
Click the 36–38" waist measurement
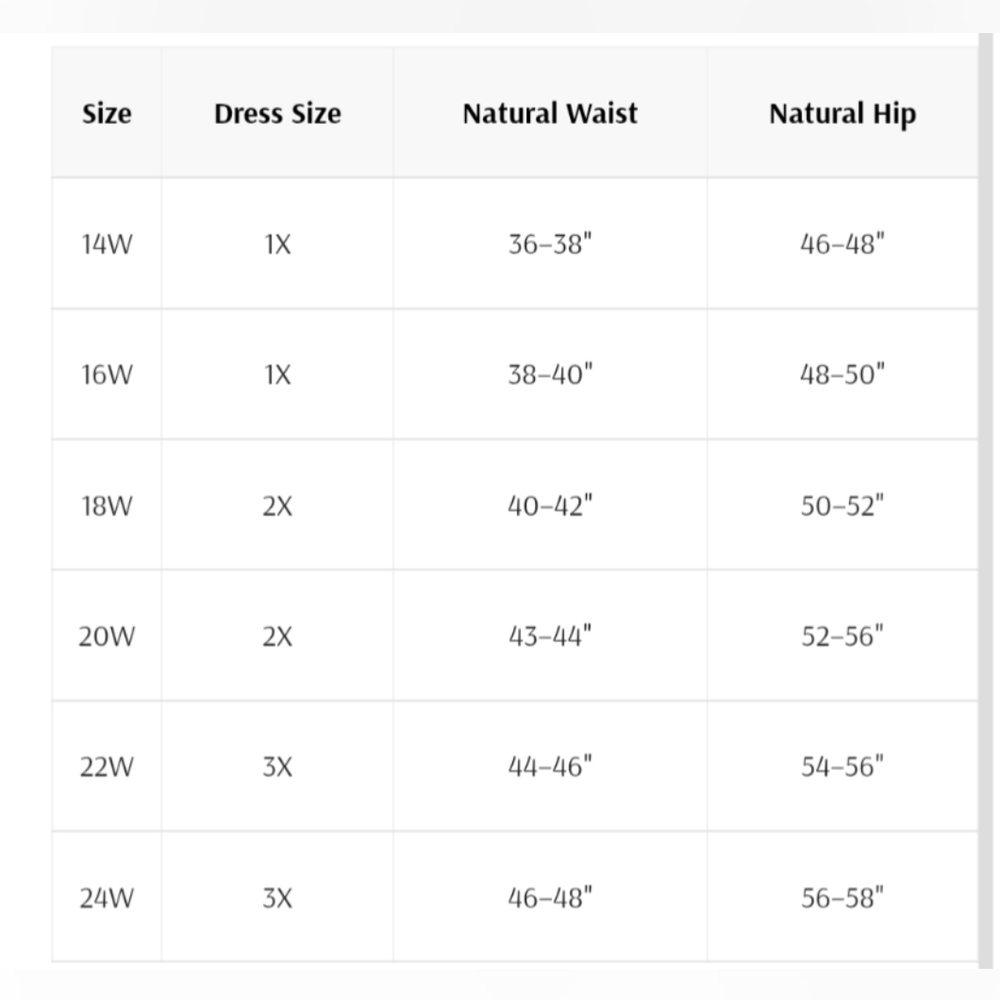pos(550,244)
